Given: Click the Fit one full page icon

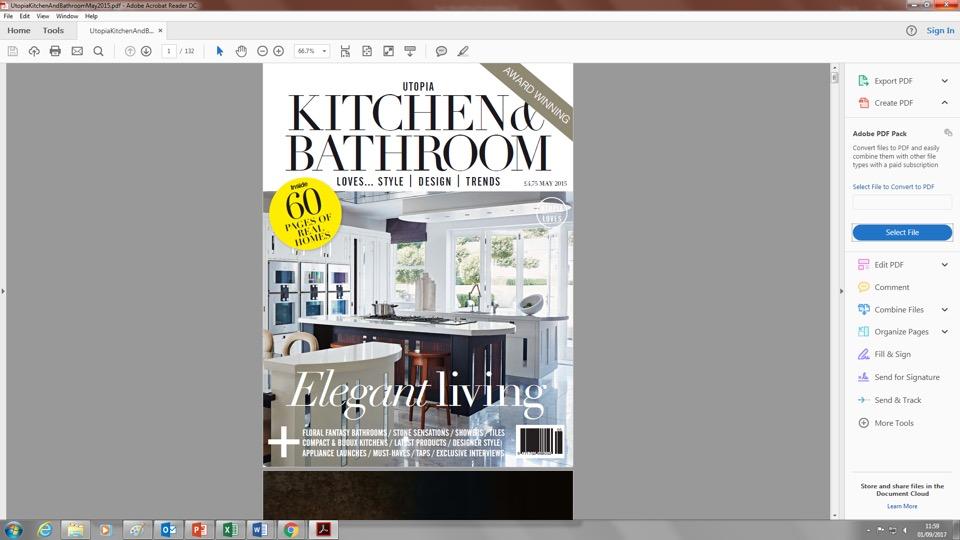Looking at the screenshot, I should point(367,51).
